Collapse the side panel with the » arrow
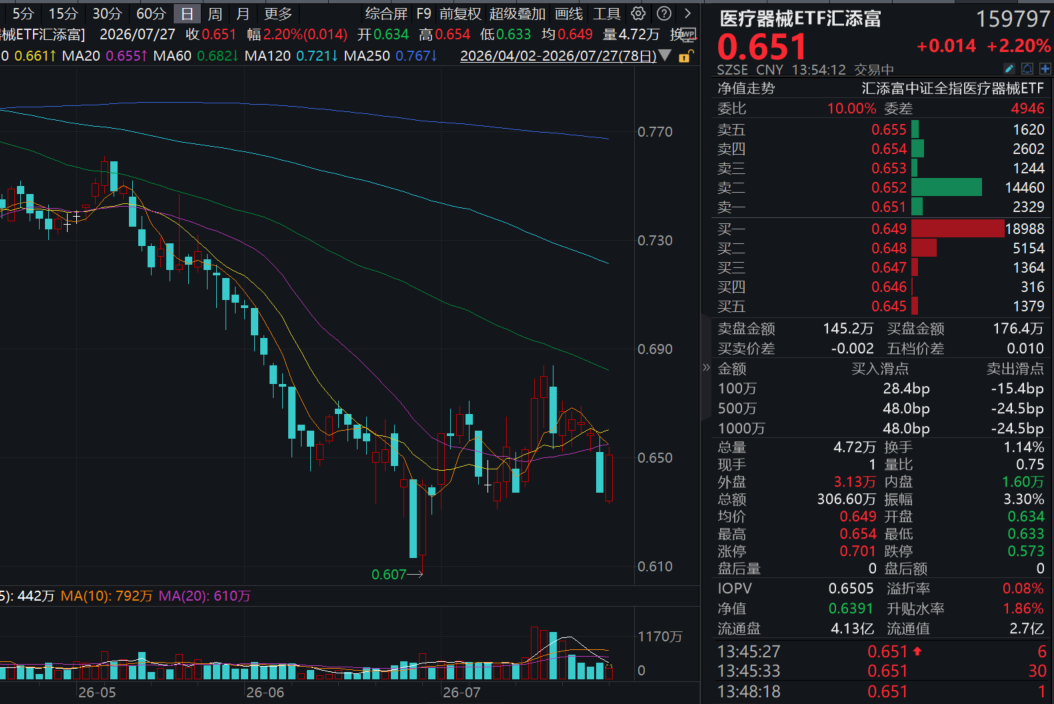The image size is (1054, 704). [706, 367]
